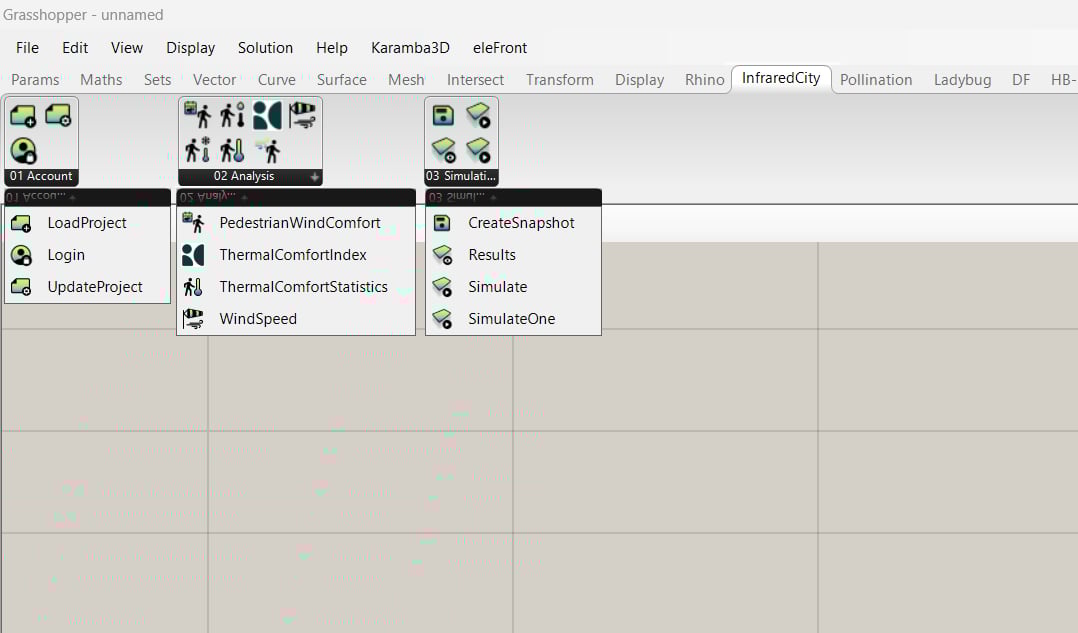1078x633 pixels.
Task: Open the Display menu in the menu bar
Action: [x=190, y=47]
